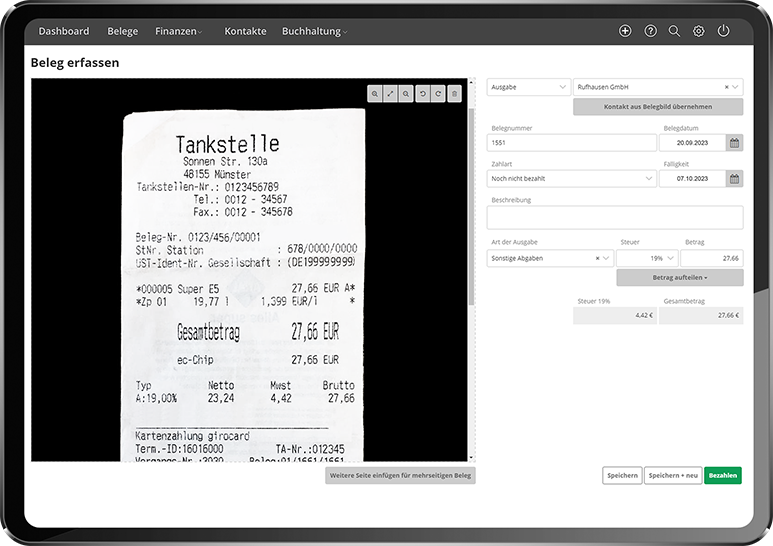The width and height of the screenshot is (773, 546).
Task: Expand the Zahlart dropdown
Action: pyautogui.click(x=571, y=179)
